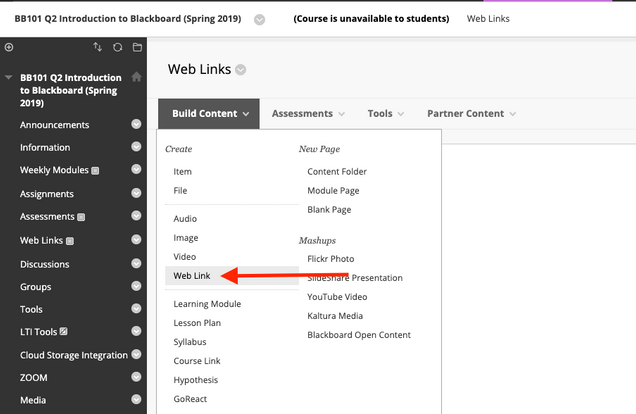
Task: Open options chevron next to Announcements
Action: 136,124
